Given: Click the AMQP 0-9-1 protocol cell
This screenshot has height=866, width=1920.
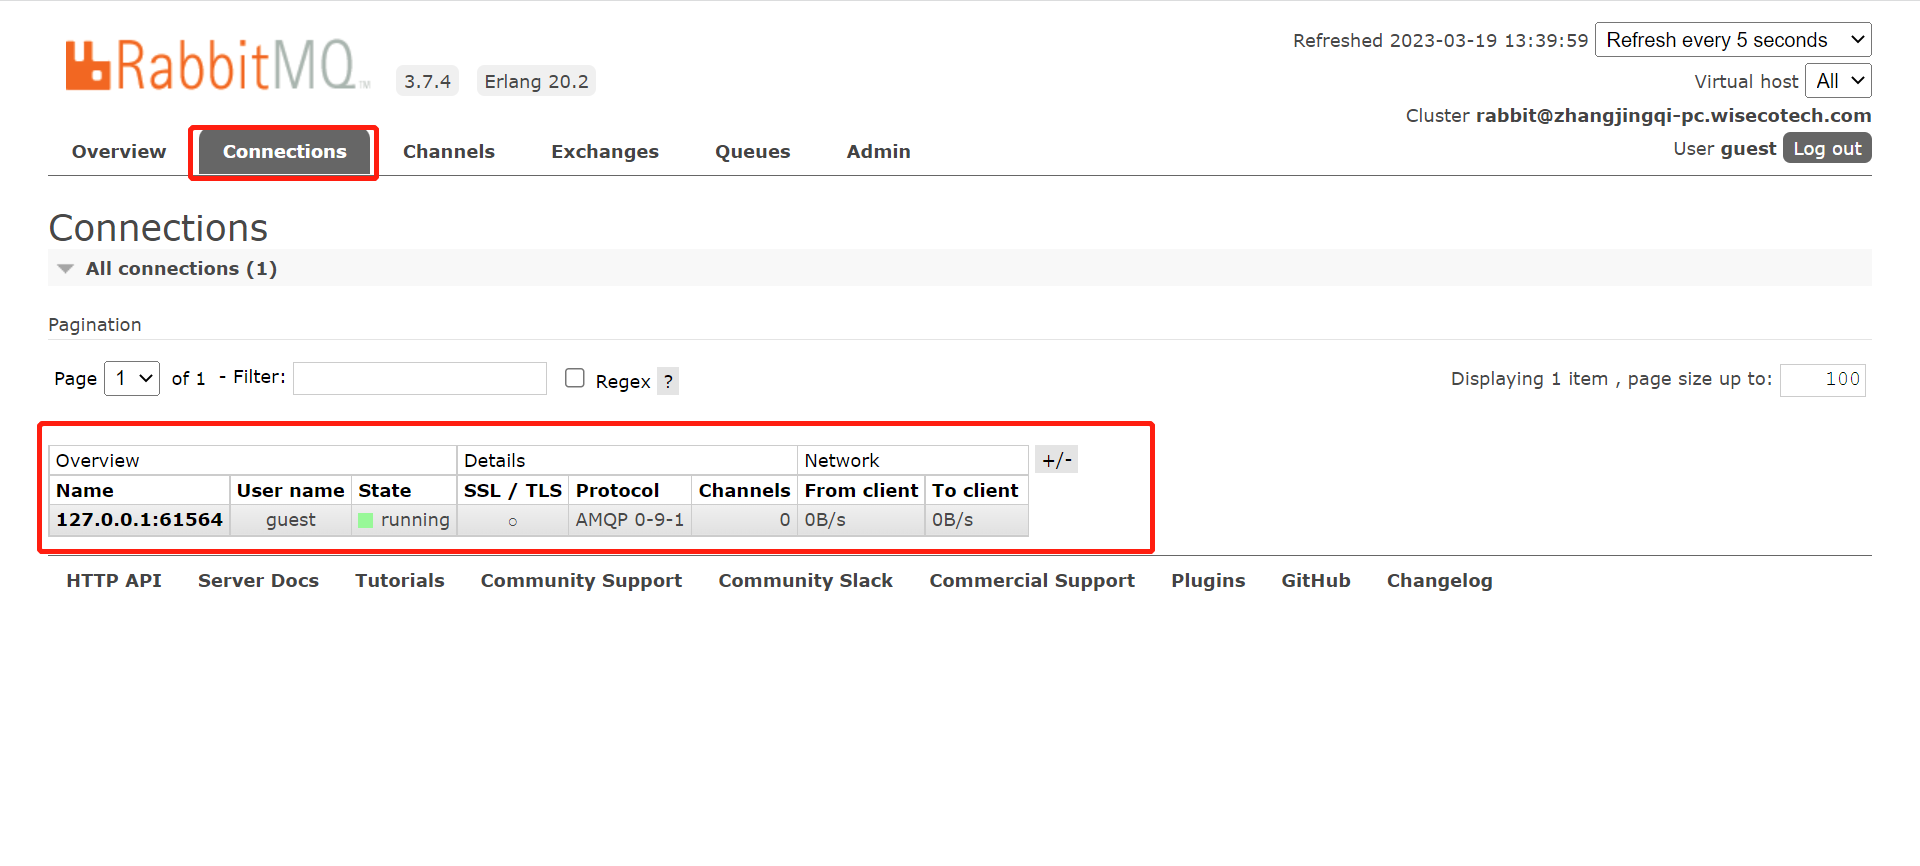Looking at the screenshot, I should click(x=630, y=520).
